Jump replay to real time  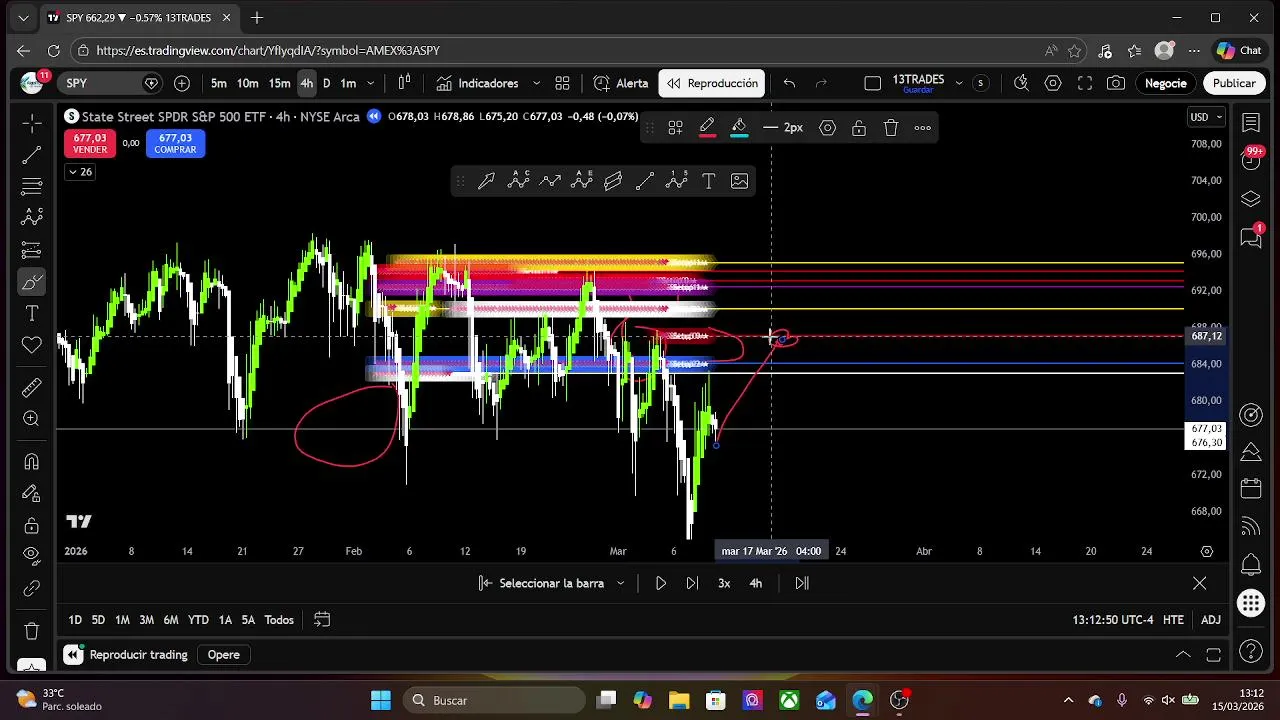coord(802,583)
